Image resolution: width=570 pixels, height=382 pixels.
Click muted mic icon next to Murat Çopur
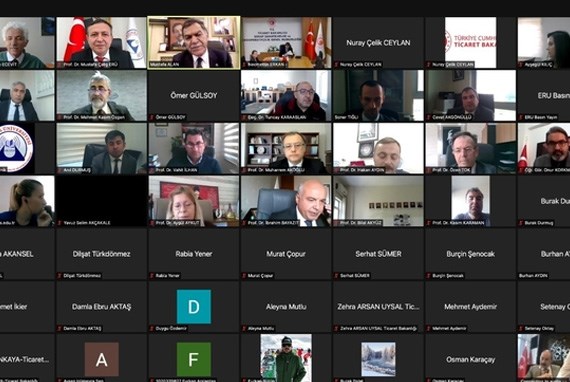[x=244, y=276]
